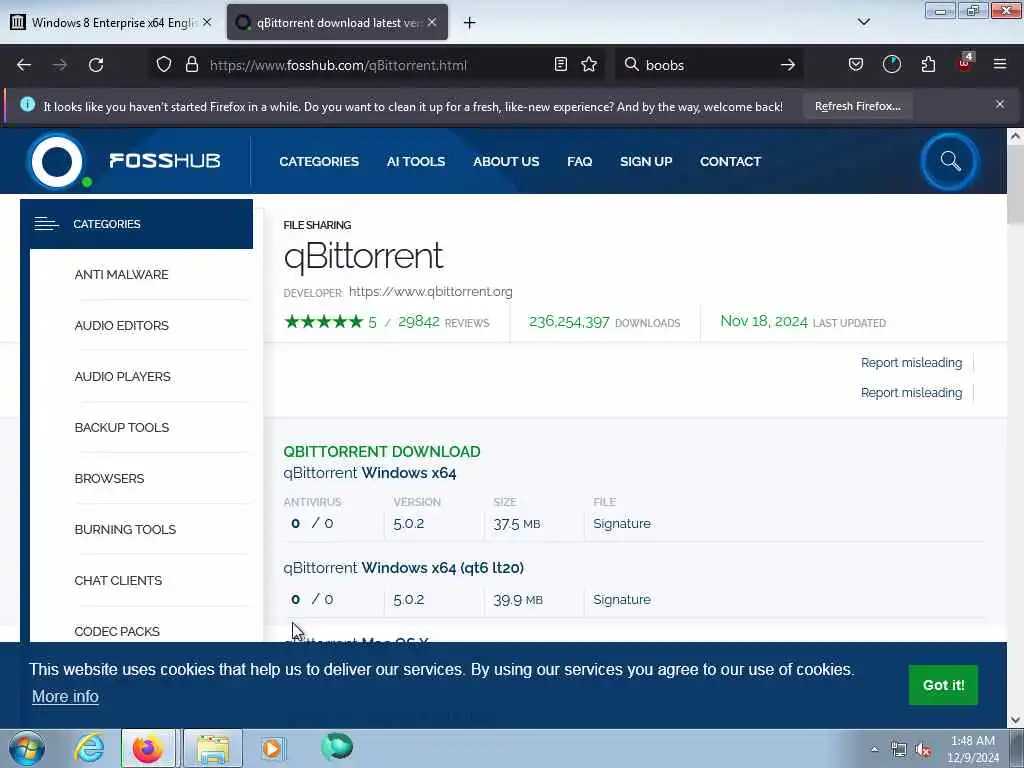The height and width of the screenshot is (768, 1024).
Task: Show hidden tray icons arrow
Action: coord(874,749)
